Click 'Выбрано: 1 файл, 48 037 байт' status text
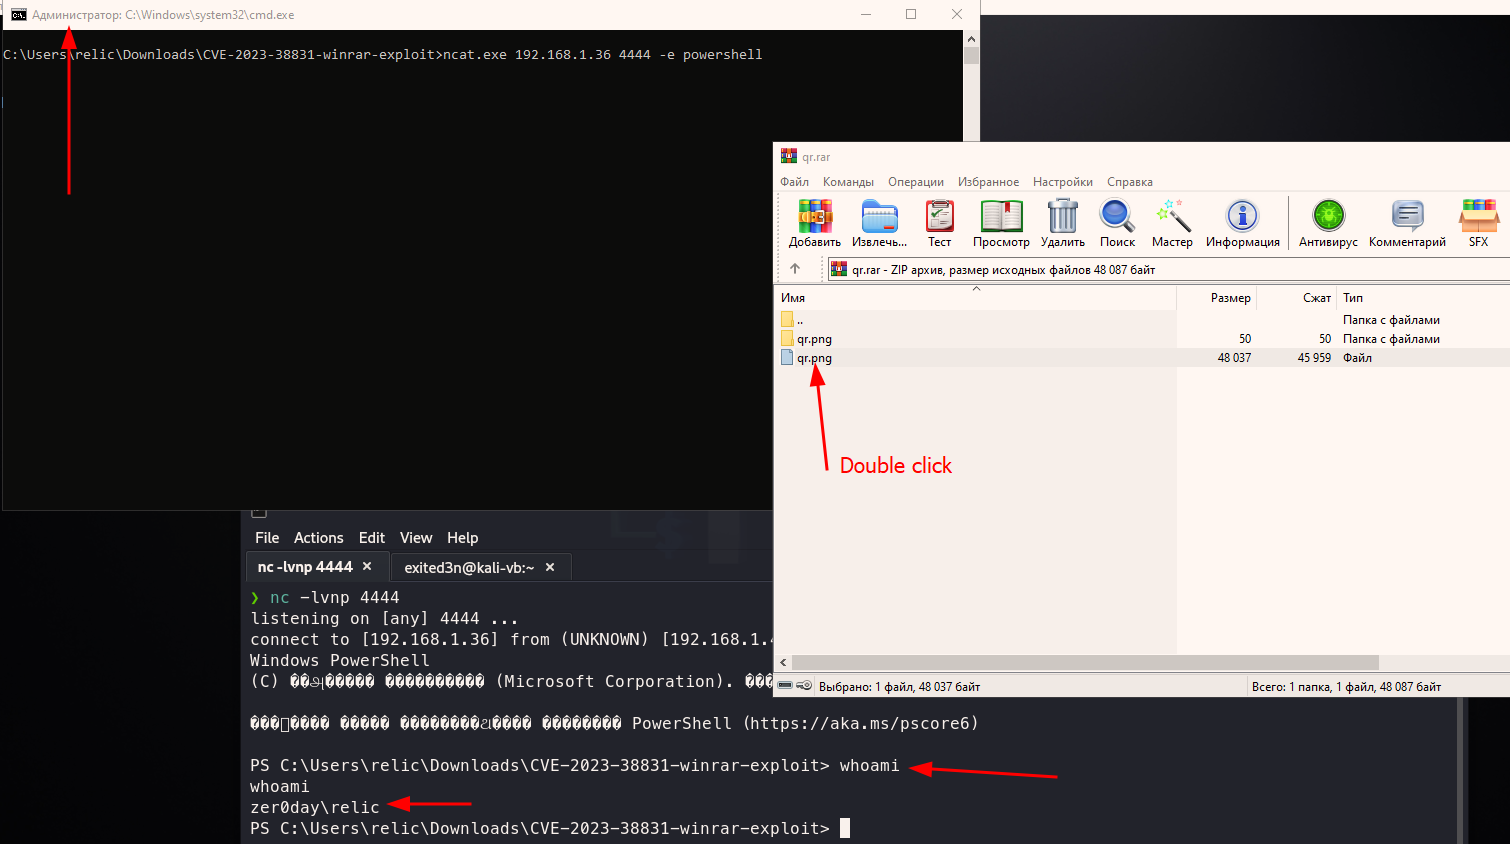Viewport: 1510px width, 844px height. 899,687
